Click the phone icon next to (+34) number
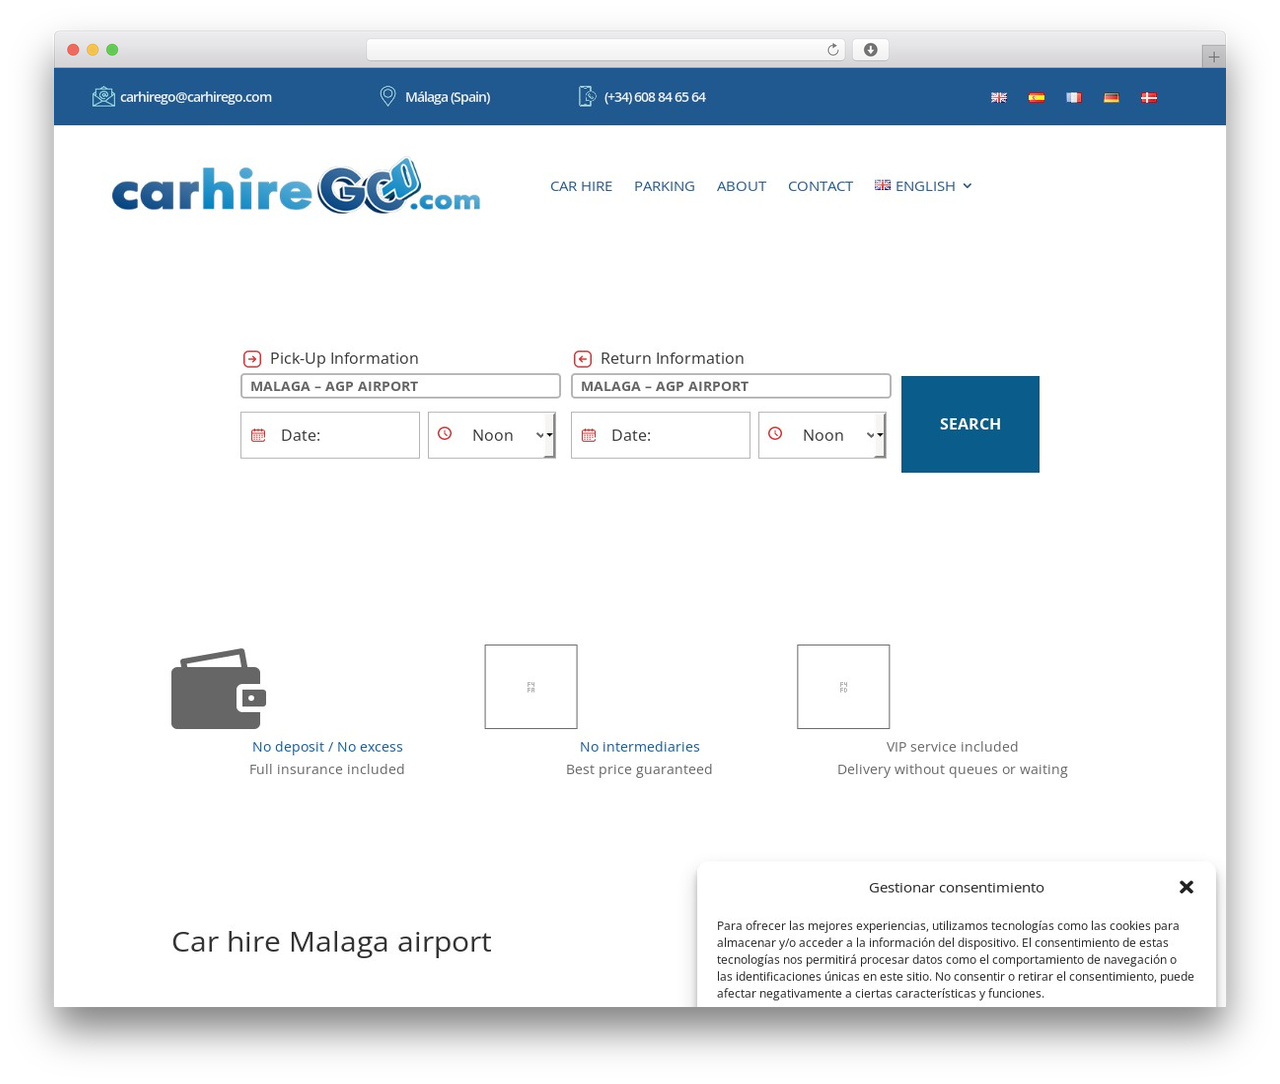 (587, 96)
